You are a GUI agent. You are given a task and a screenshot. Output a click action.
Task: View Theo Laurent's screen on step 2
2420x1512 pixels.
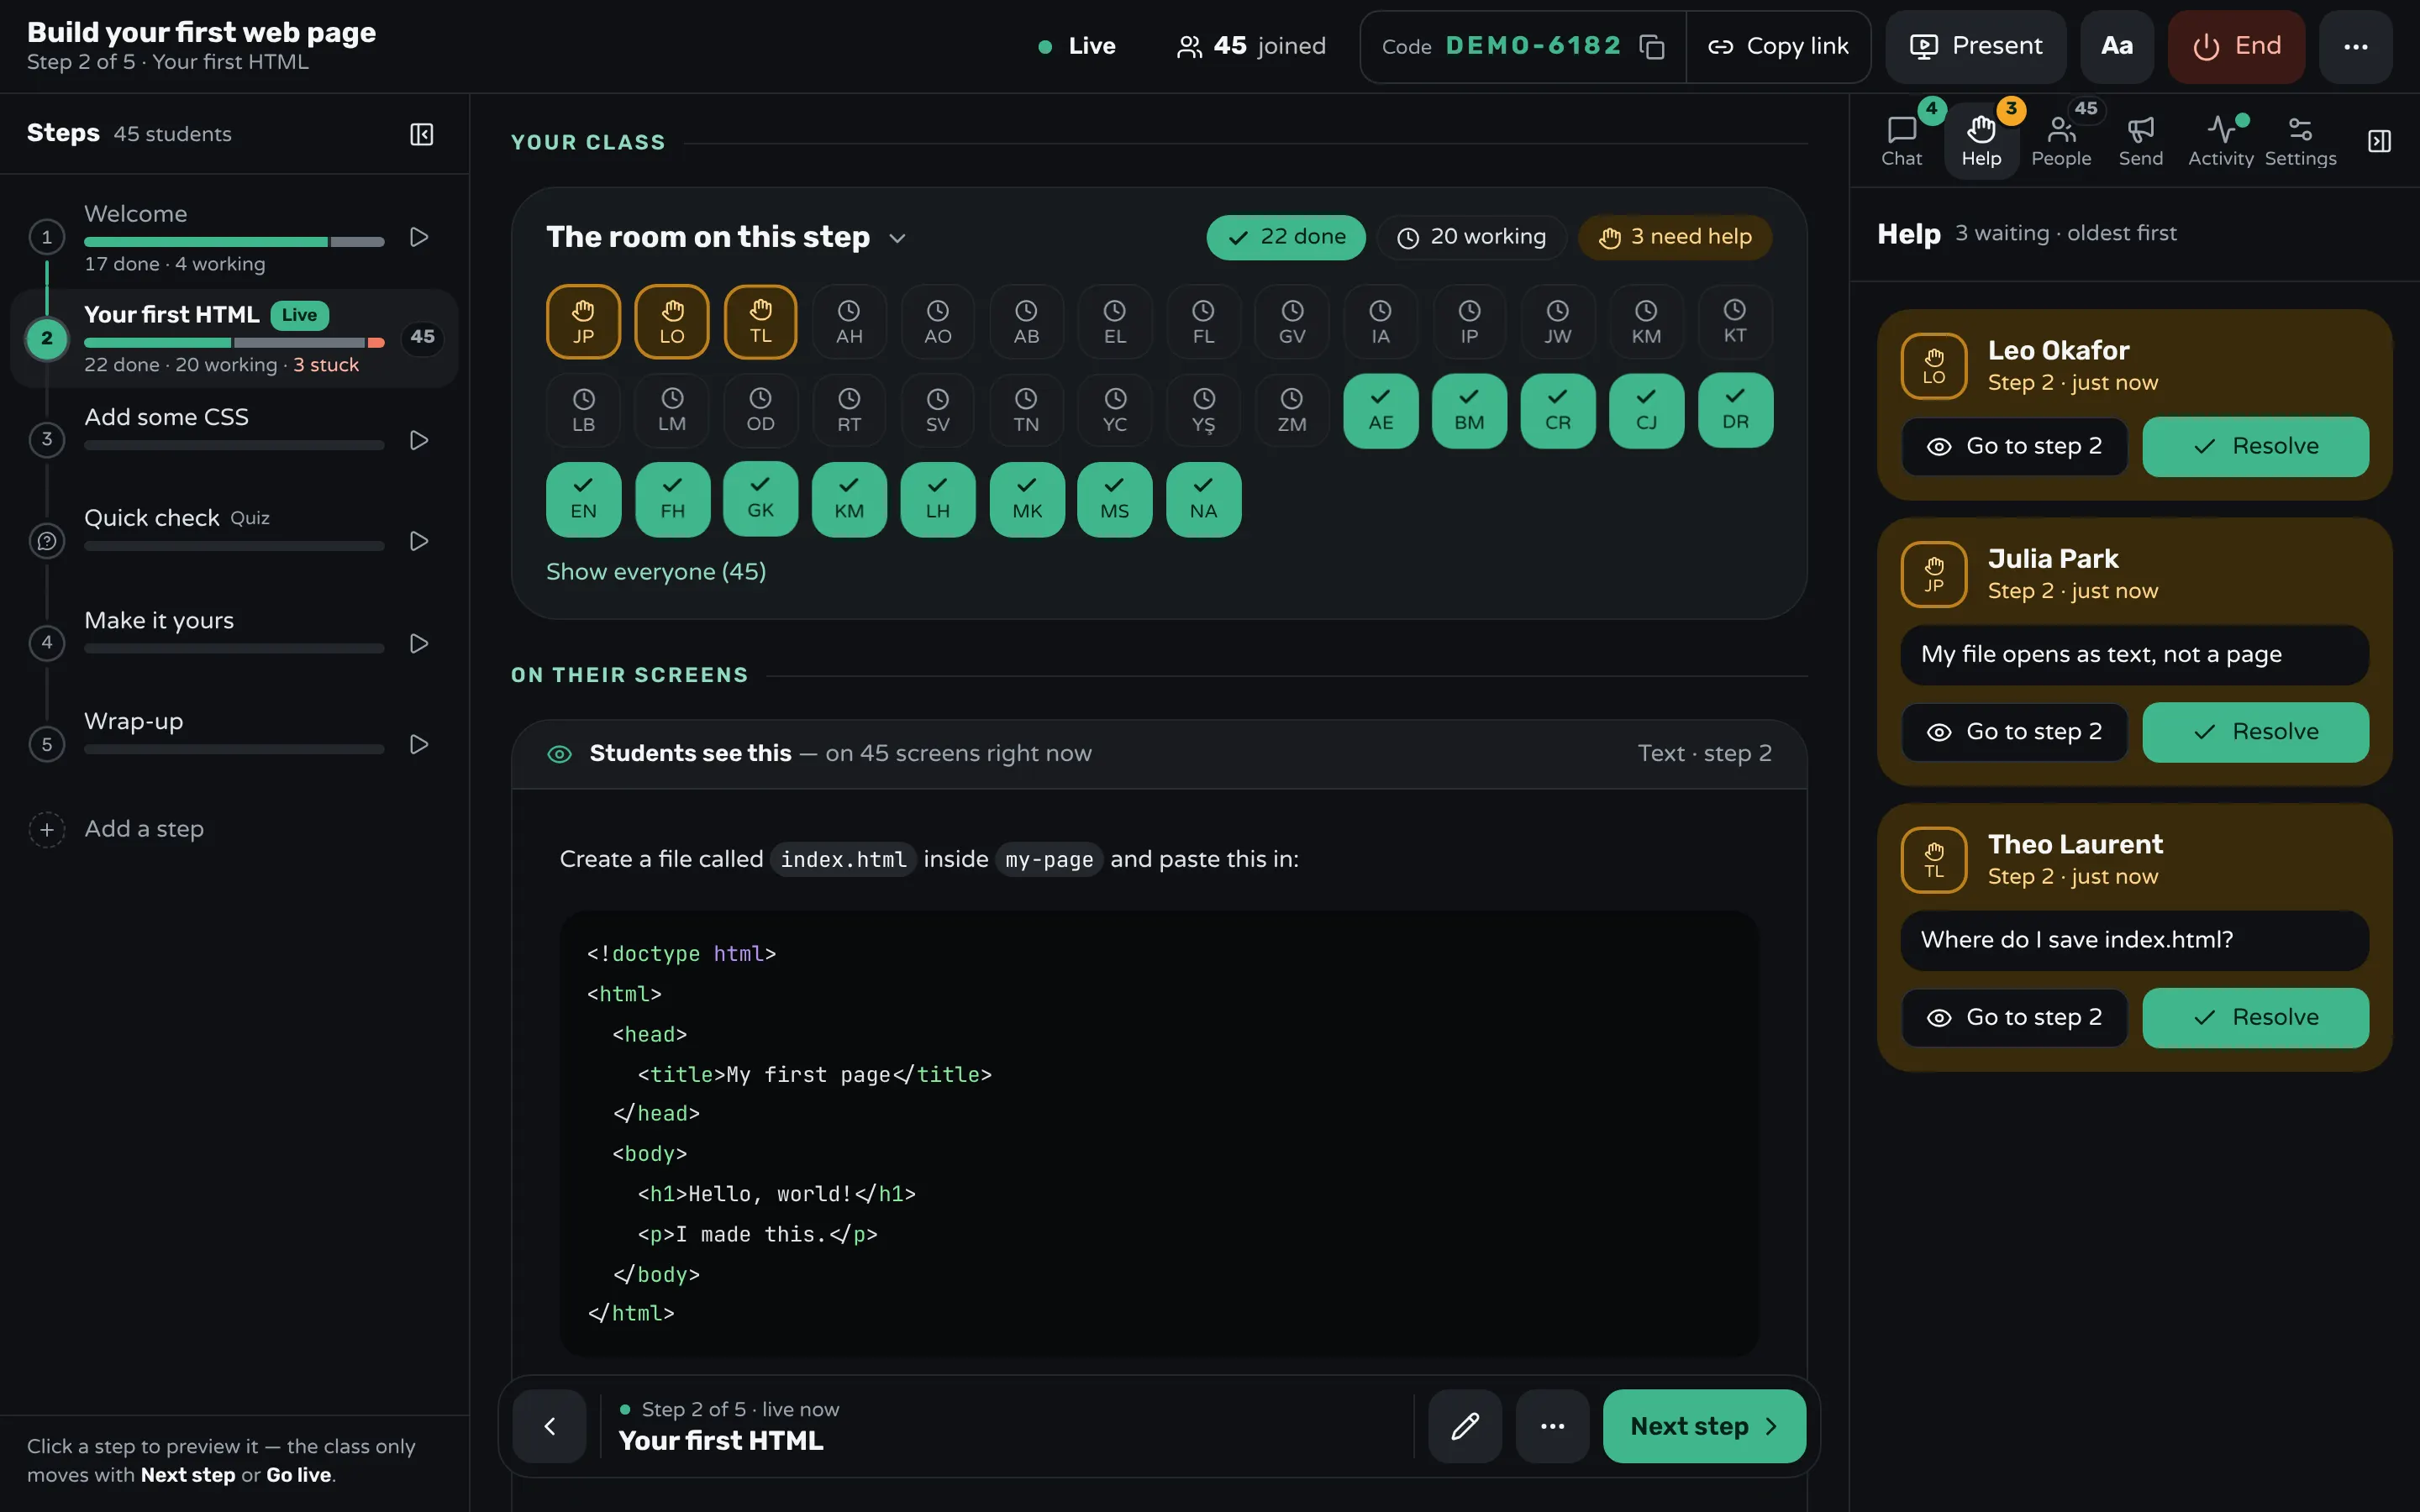pos(2014,1018)
